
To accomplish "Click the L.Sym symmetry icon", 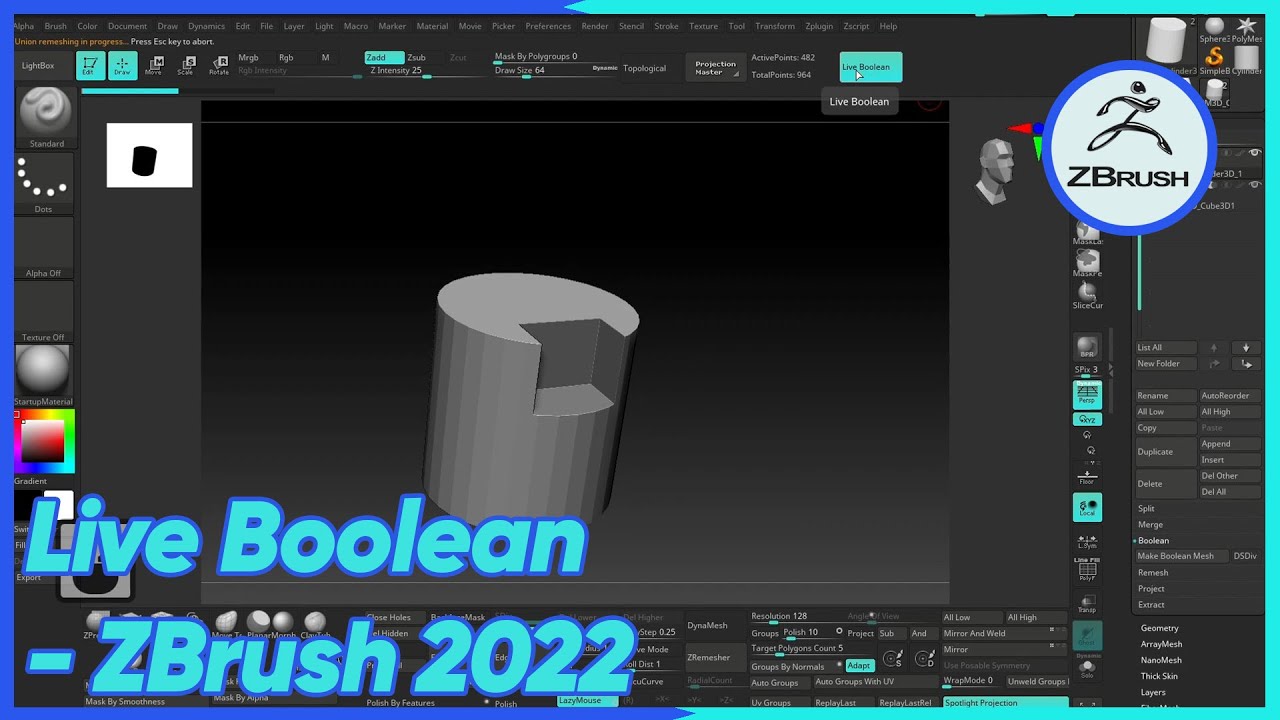I will point(1087,541).
